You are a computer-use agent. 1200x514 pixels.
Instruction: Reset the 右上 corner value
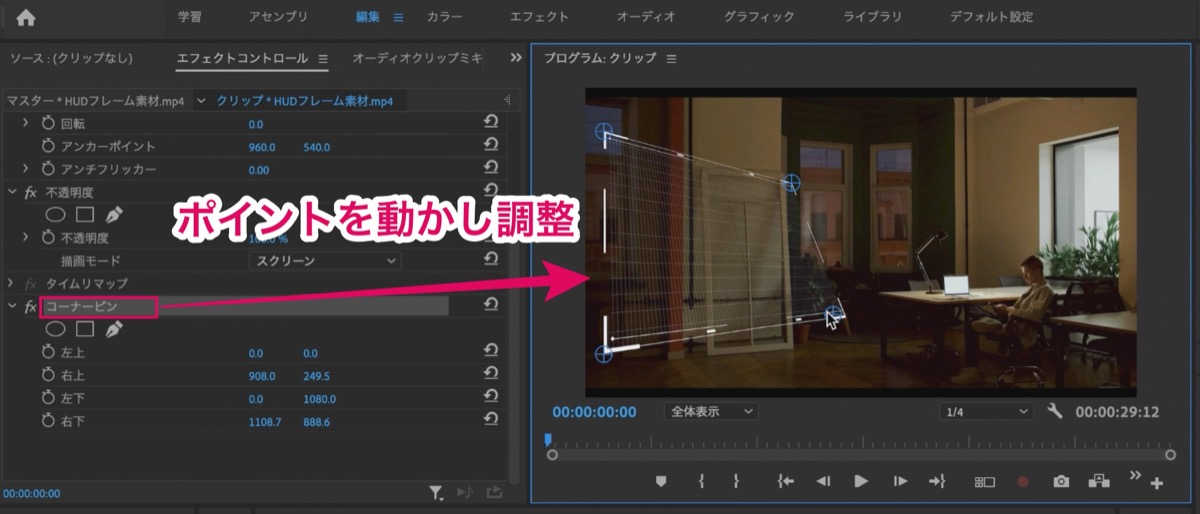491,375
